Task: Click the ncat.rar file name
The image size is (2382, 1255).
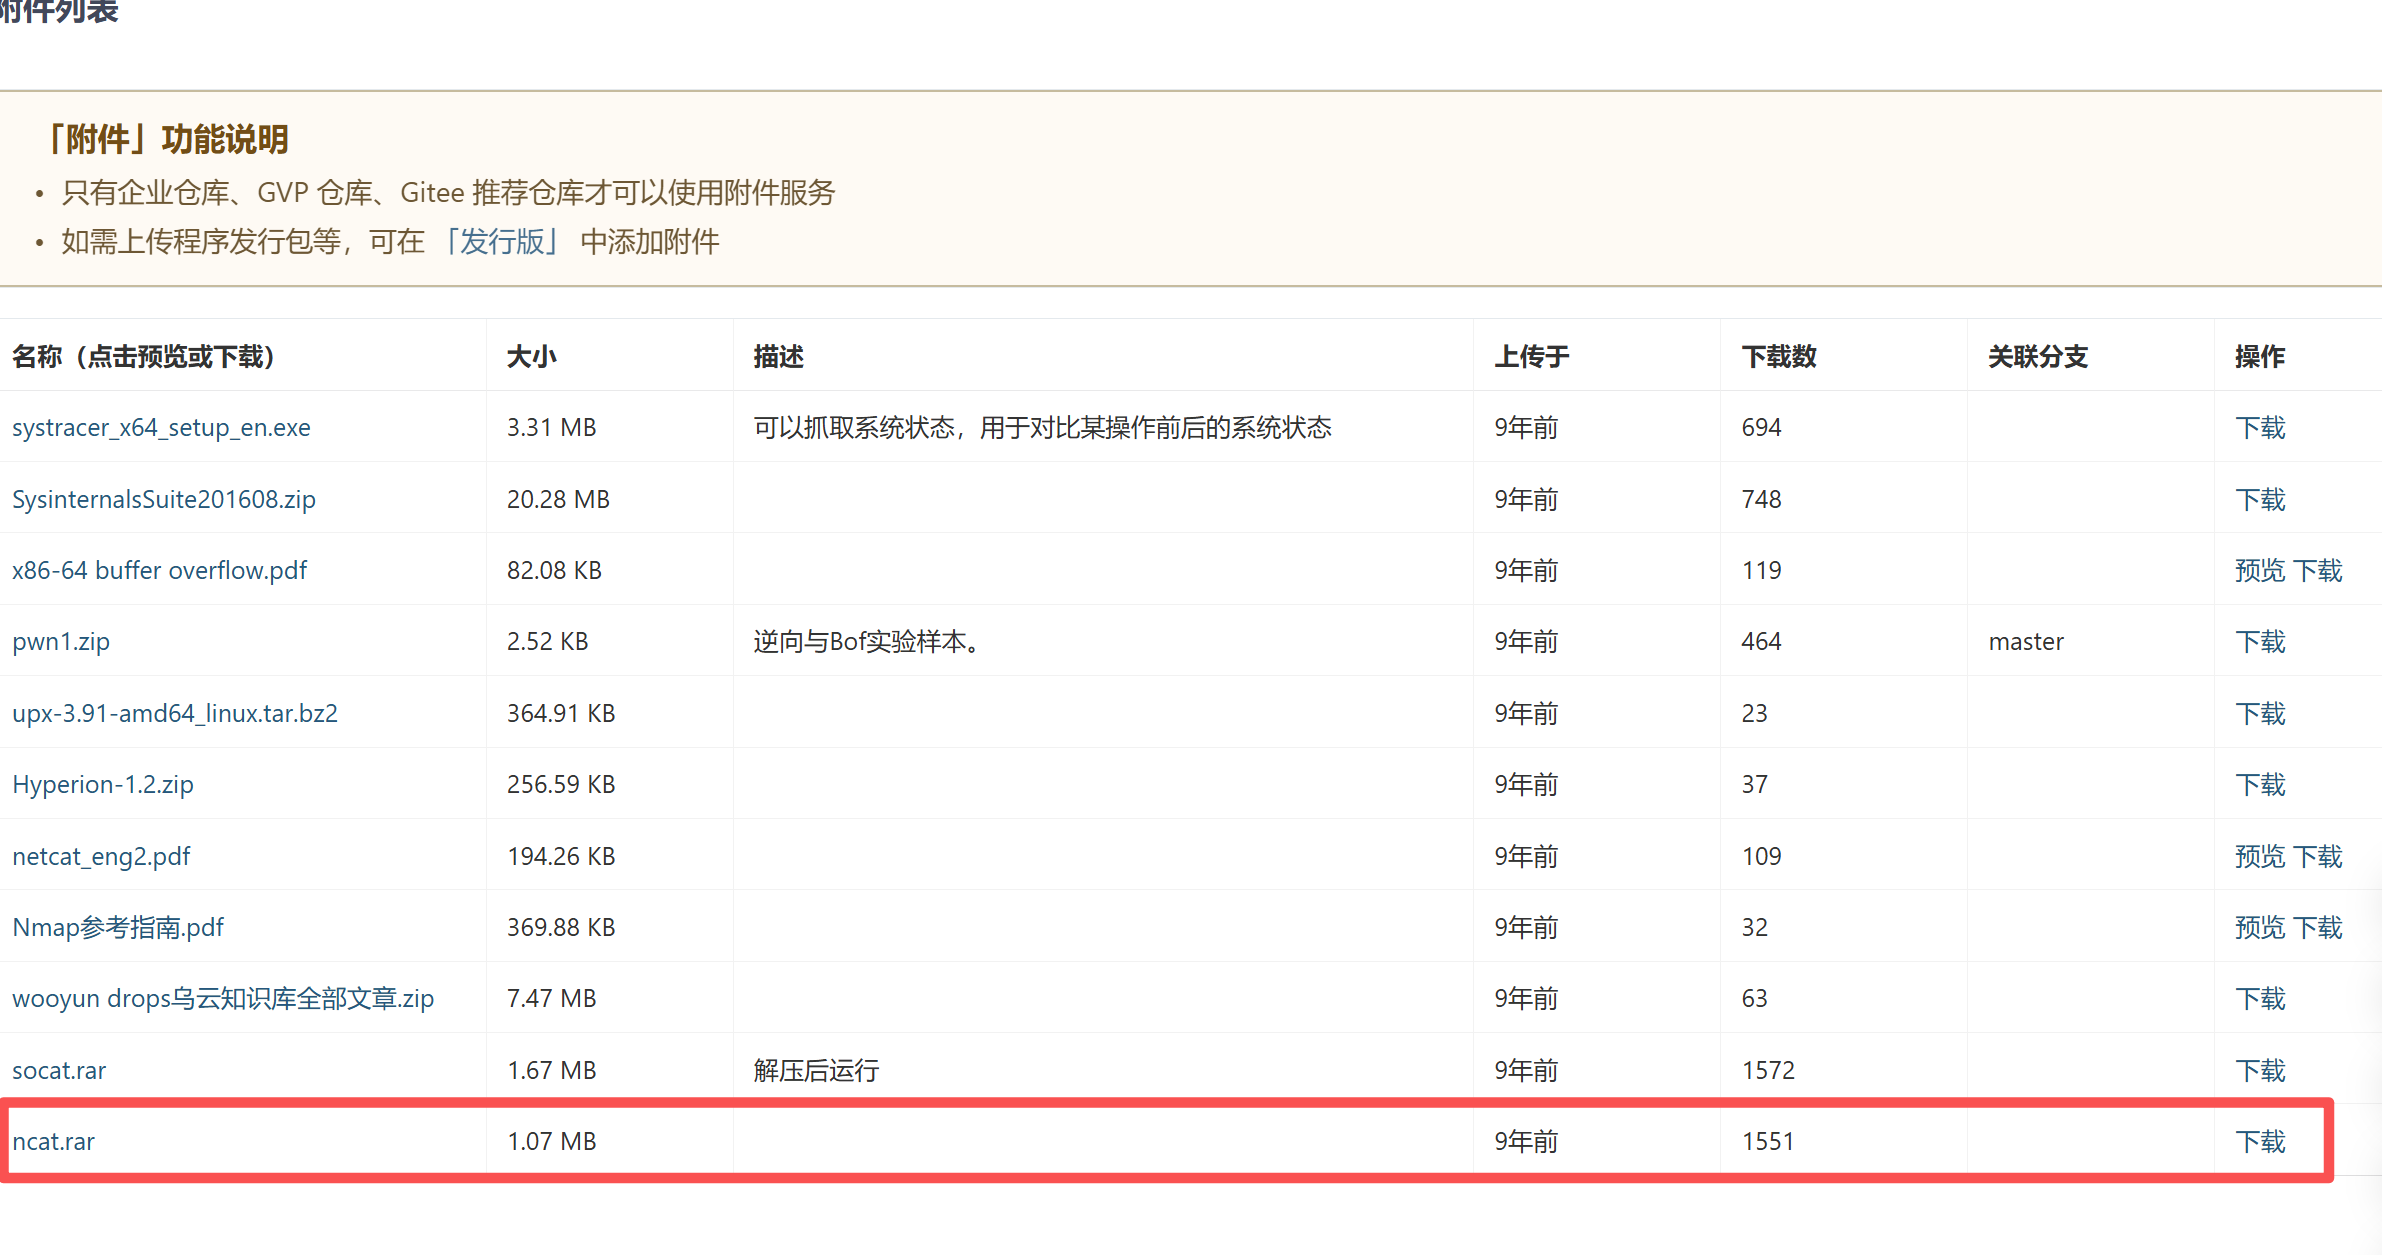Action: (x=54, y=1141)
